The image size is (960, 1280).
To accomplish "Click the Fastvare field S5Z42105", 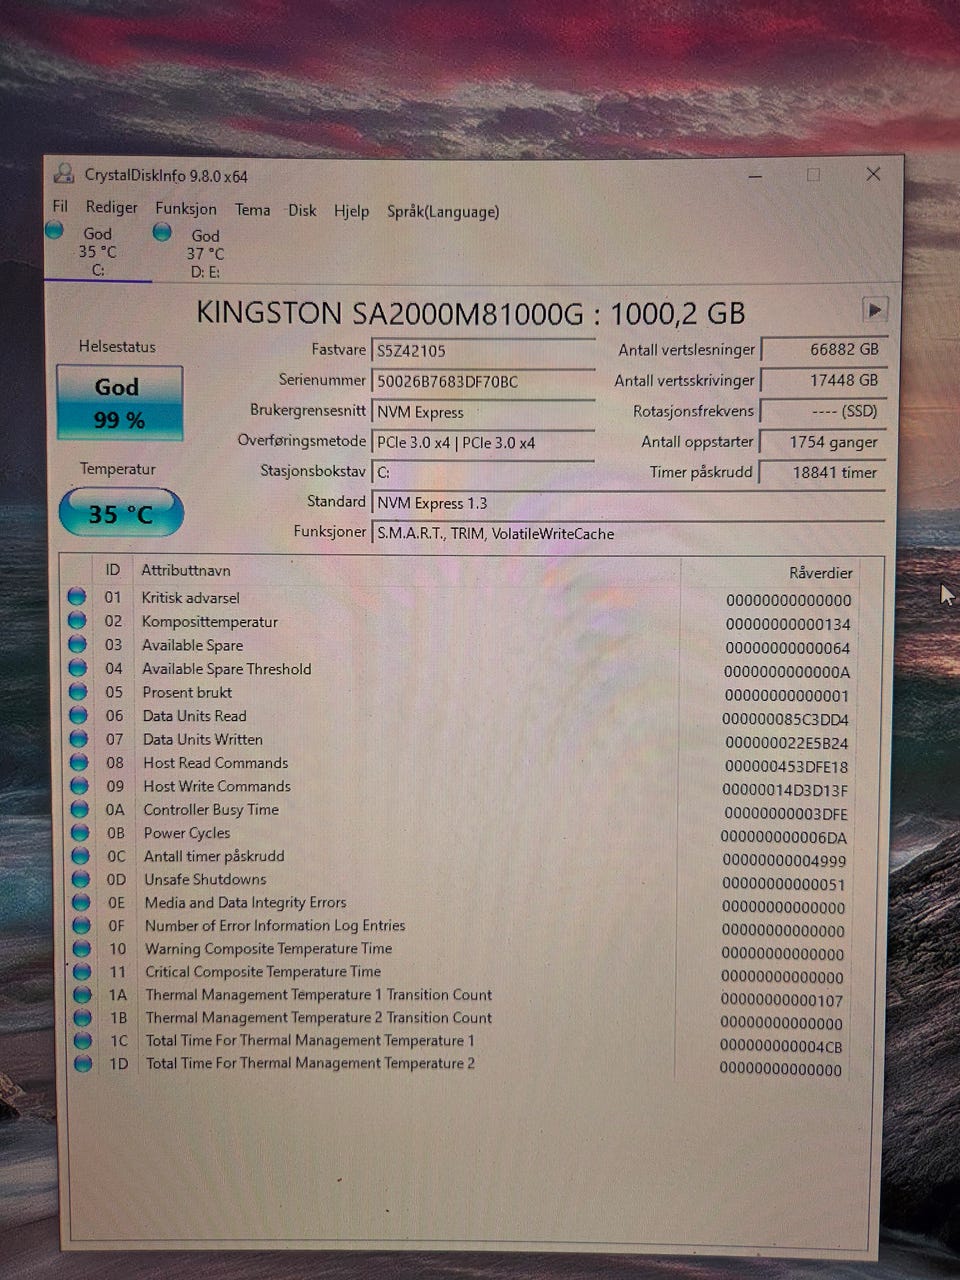I will coord(483,351).
